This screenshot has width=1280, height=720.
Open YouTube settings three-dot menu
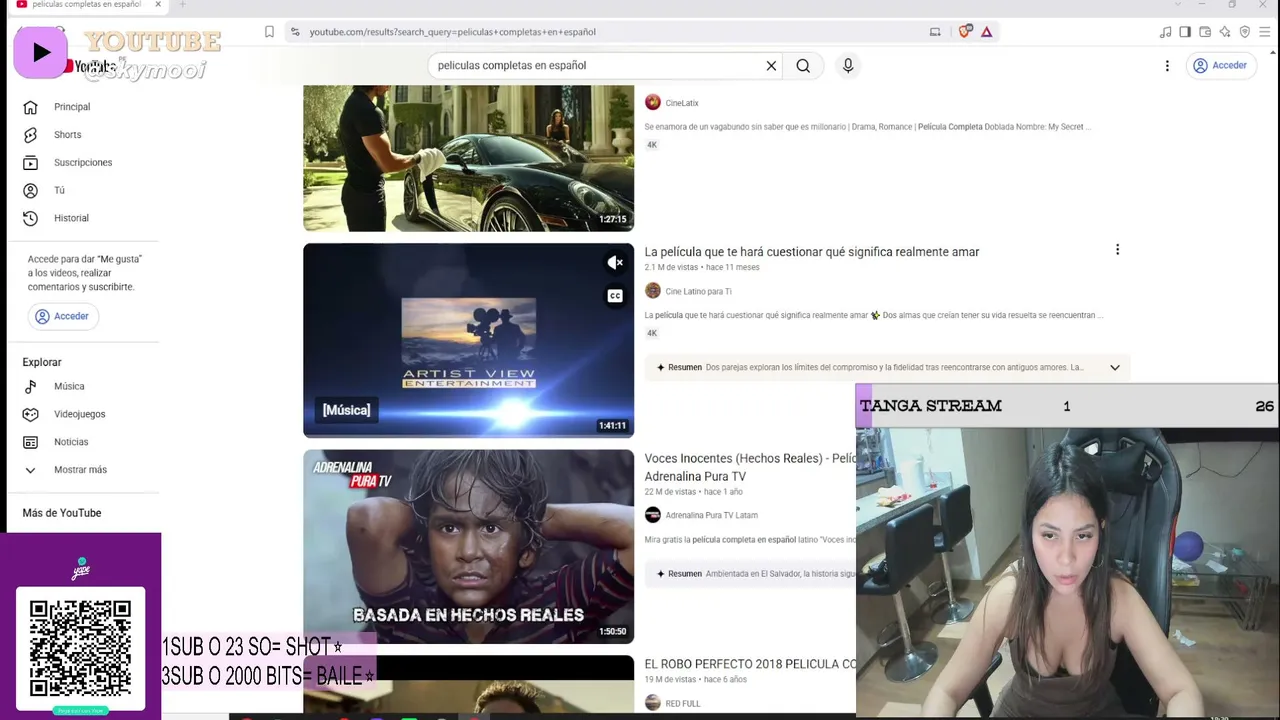1167,66
